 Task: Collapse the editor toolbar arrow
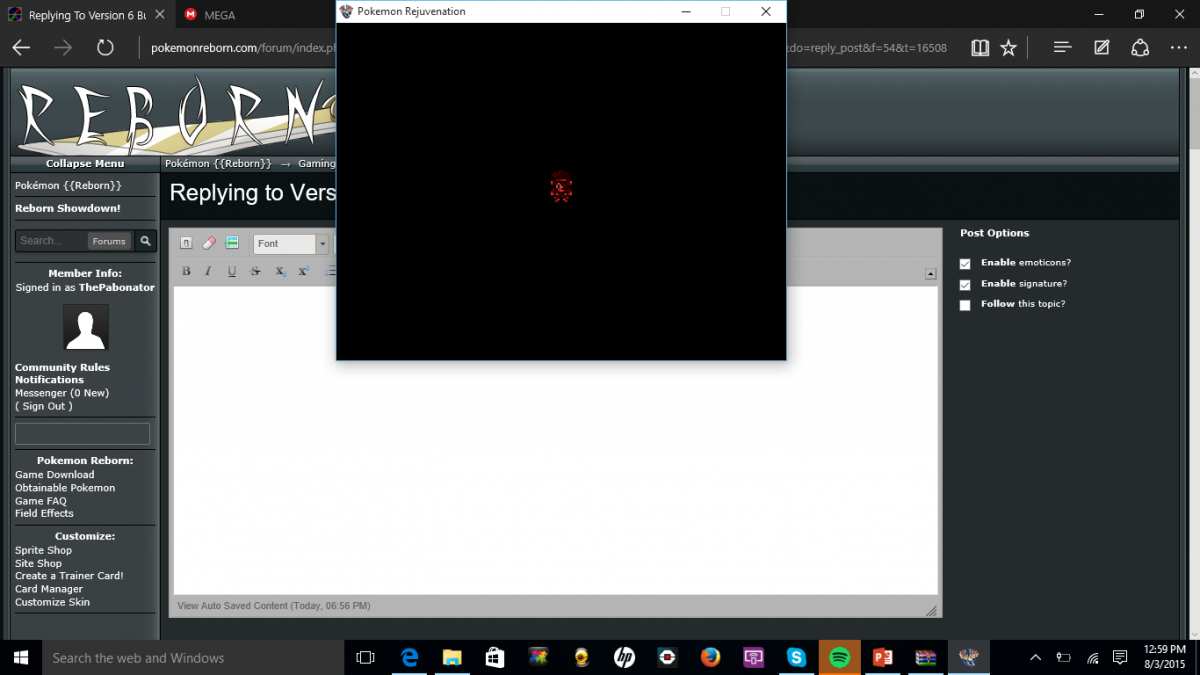point(930,273)
